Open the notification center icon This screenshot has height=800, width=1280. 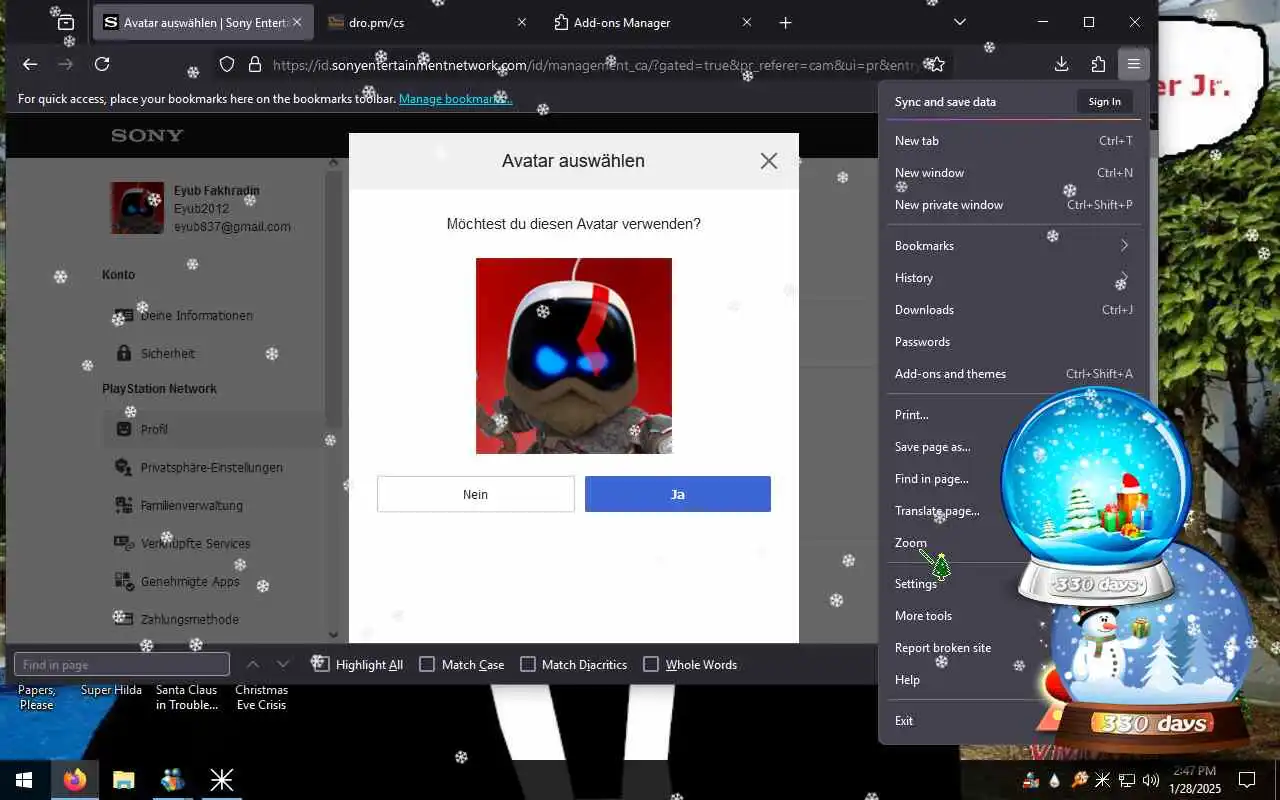click(1247, 780)
